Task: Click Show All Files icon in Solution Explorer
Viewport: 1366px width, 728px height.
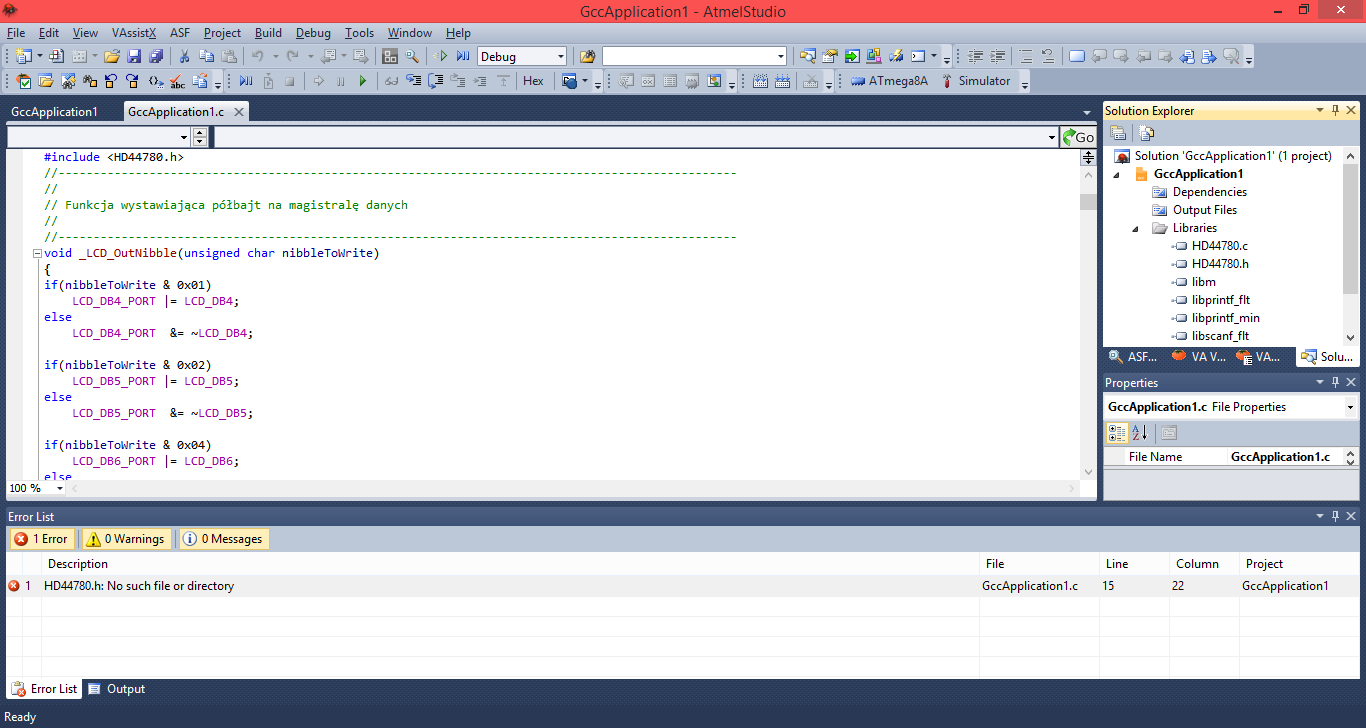Action: coord(1146,133)
